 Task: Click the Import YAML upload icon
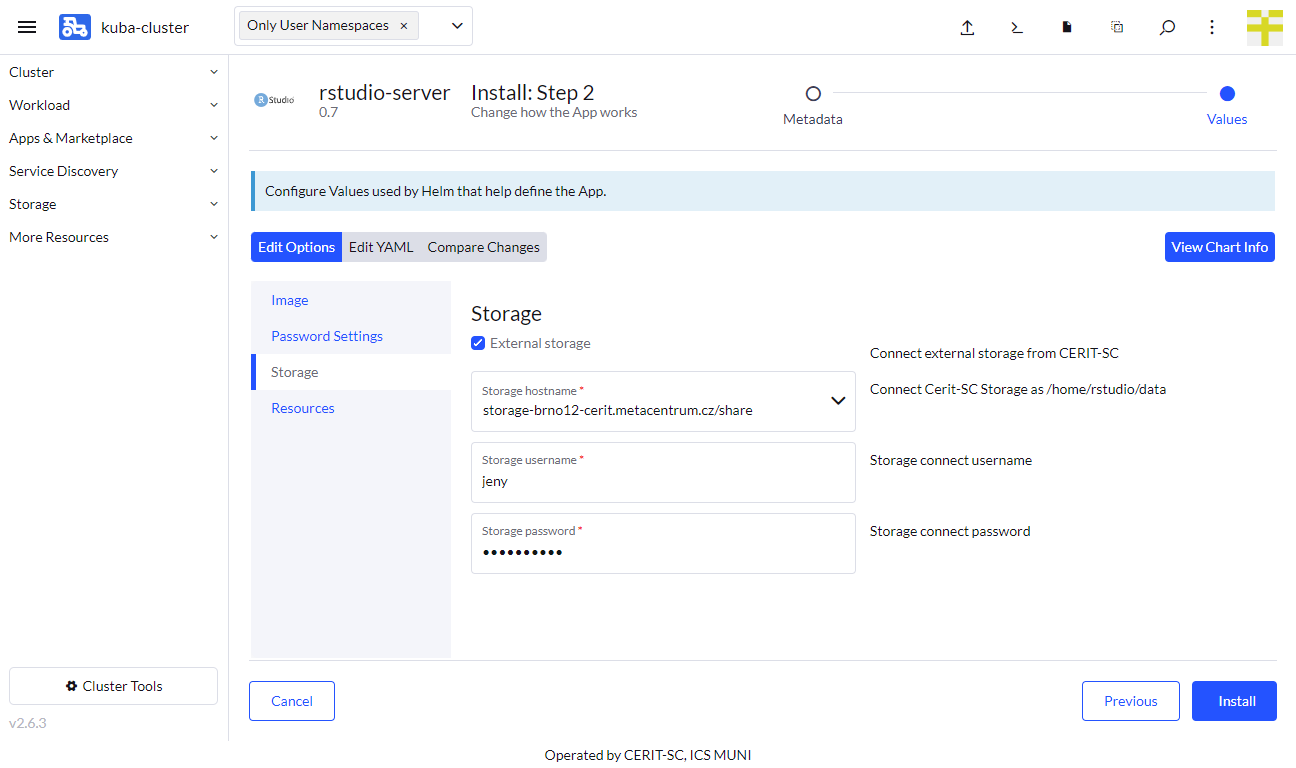coord(967,28)
